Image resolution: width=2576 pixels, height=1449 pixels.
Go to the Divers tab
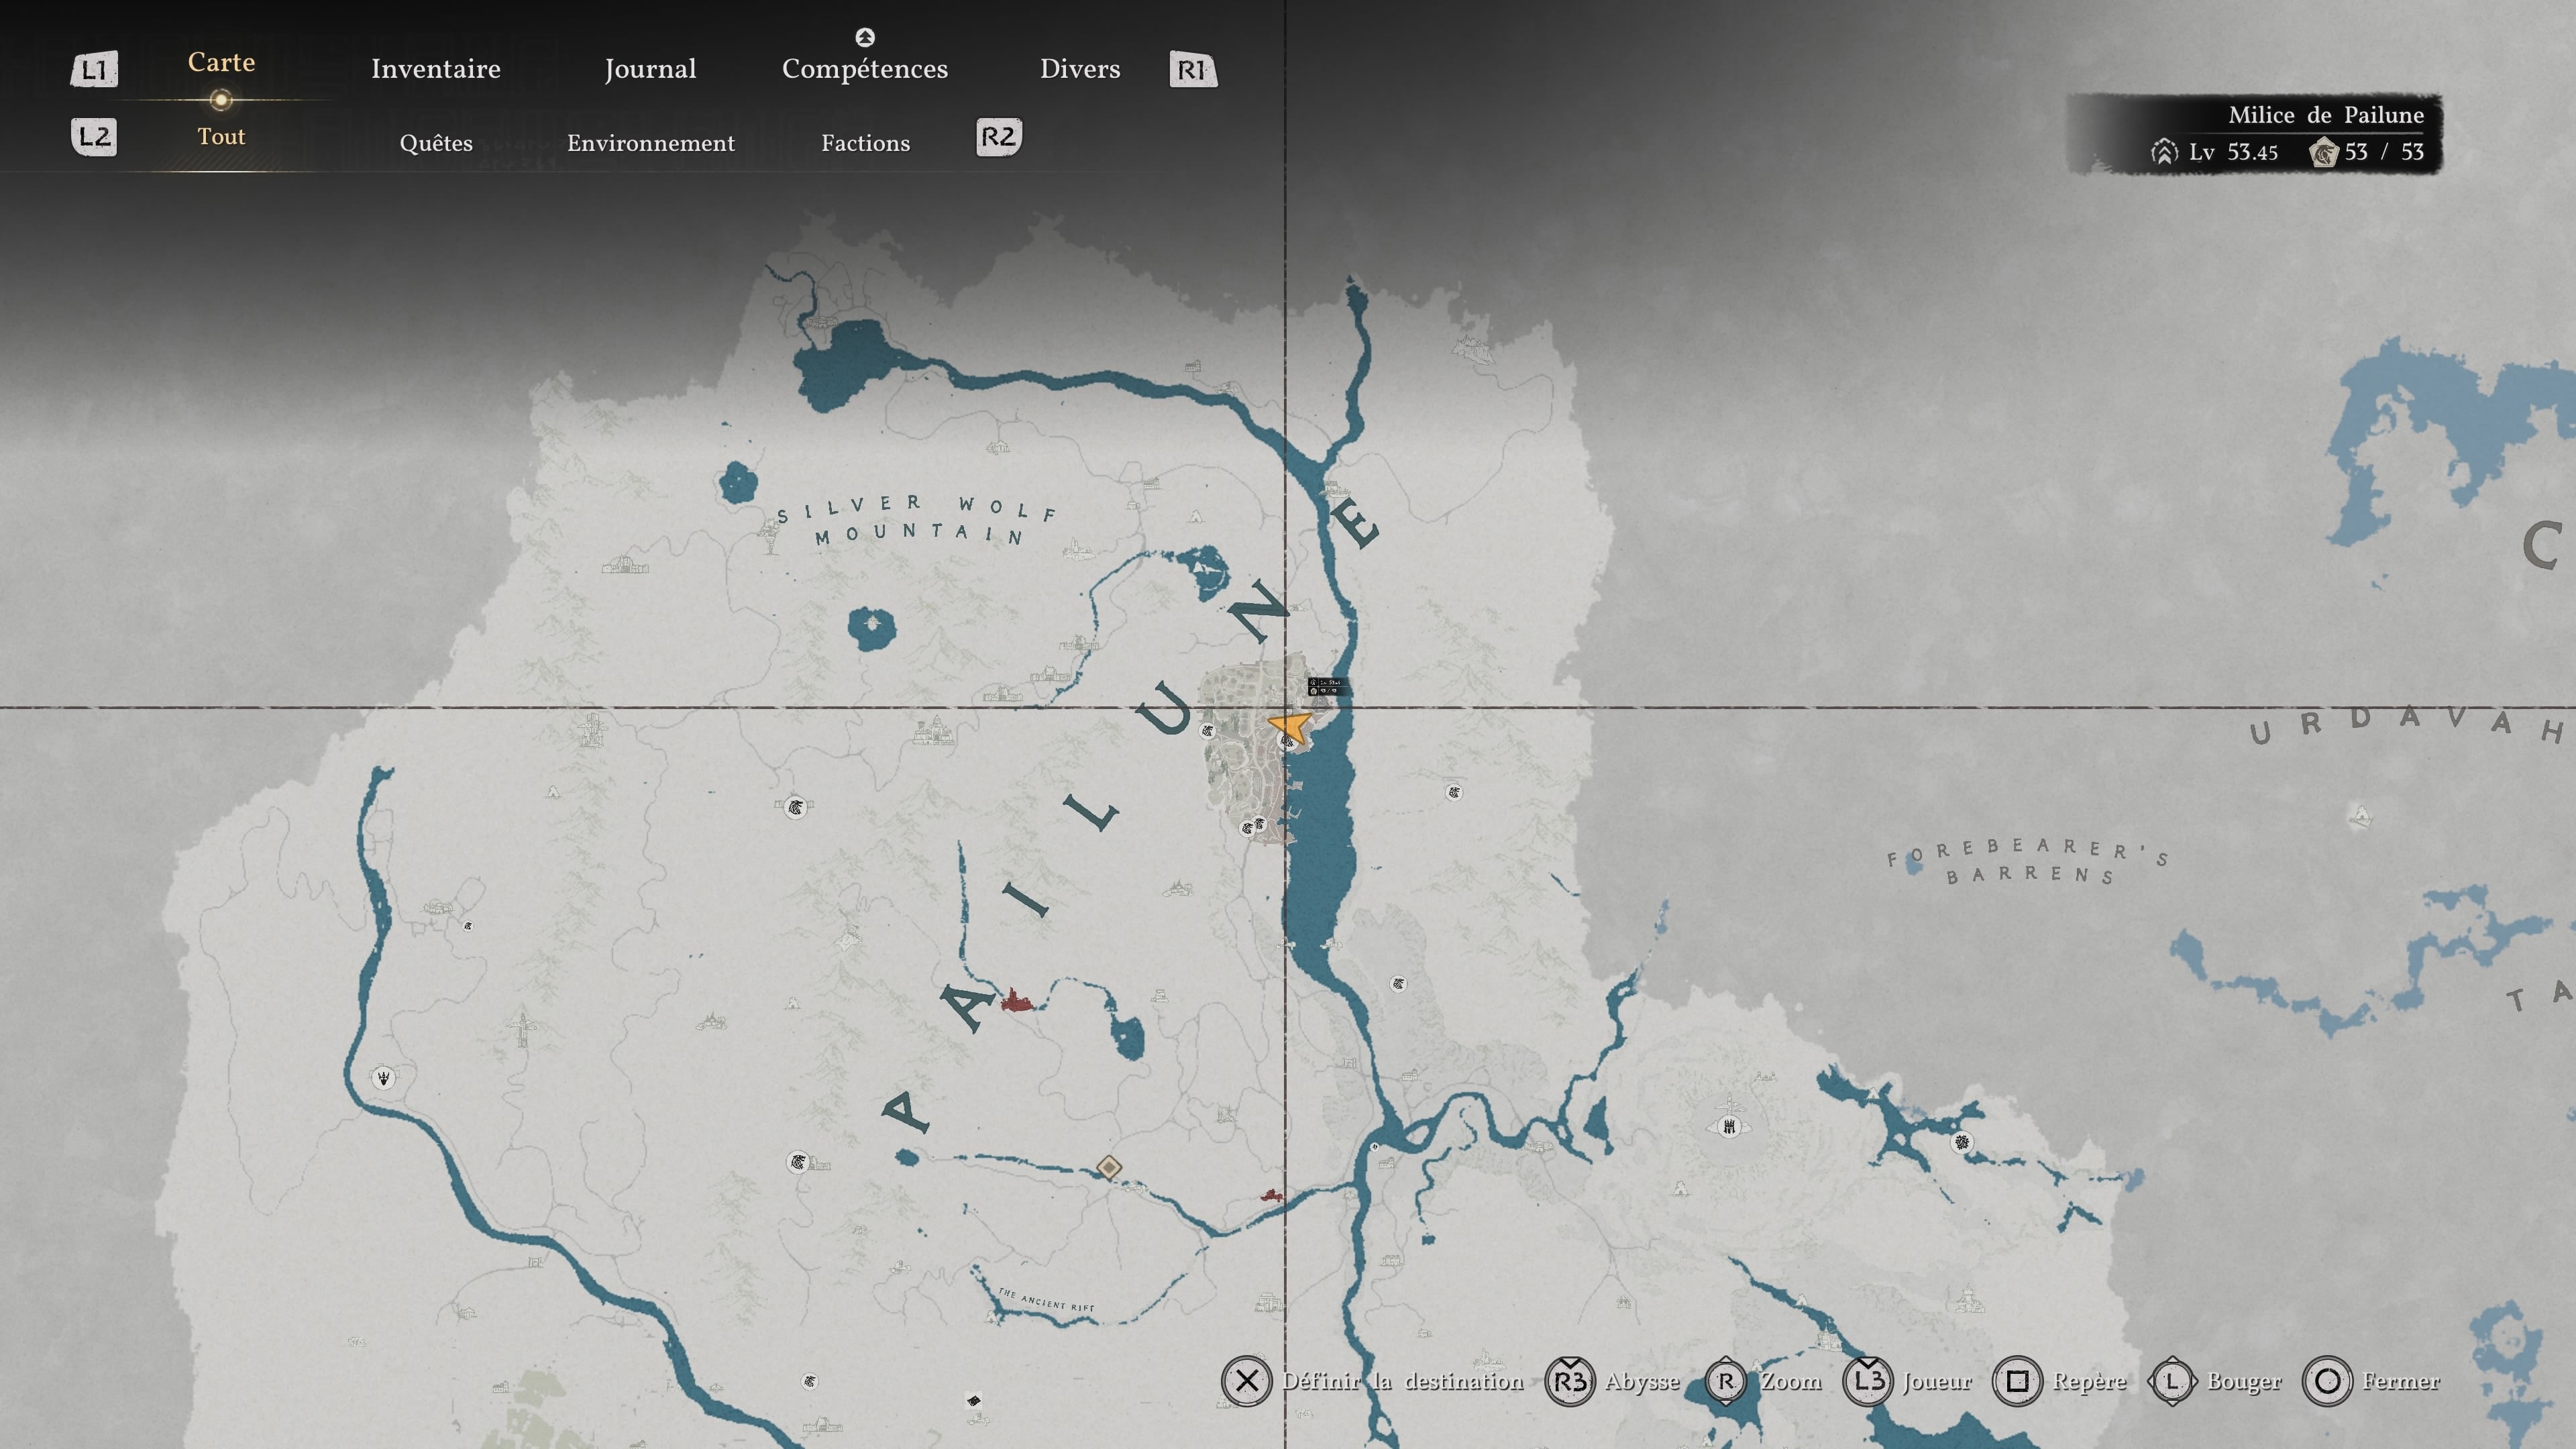1080,69
